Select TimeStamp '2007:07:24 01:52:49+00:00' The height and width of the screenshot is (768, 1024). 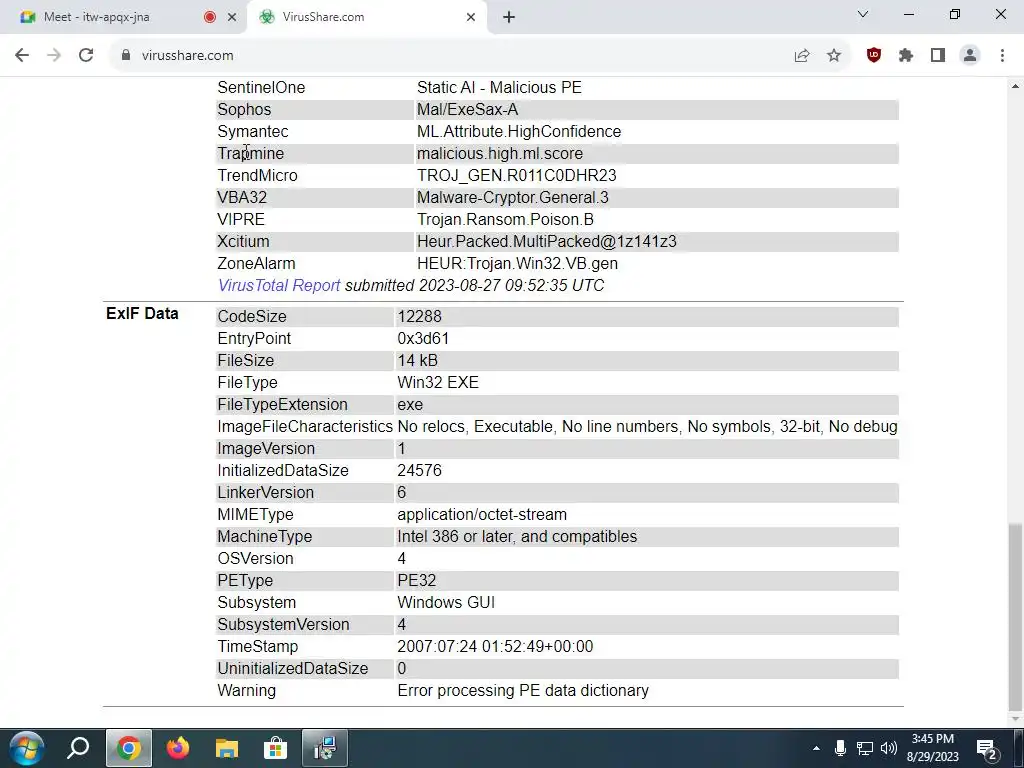point(495,647)
